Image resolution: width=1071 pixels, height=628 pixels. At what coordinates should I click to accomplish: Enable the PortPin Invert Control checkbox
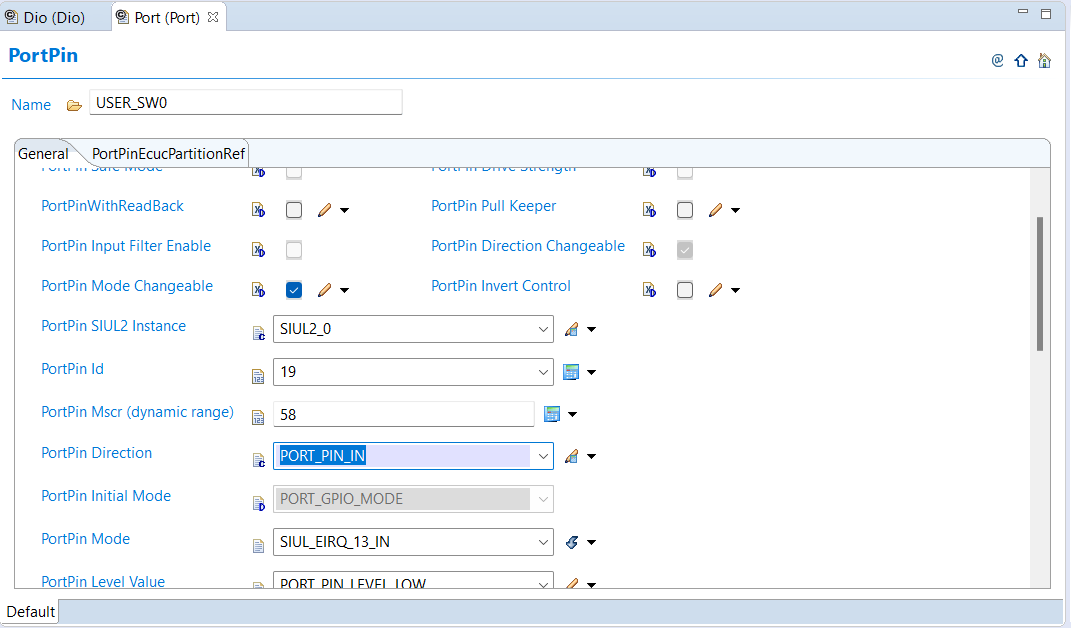pos(685,289)
